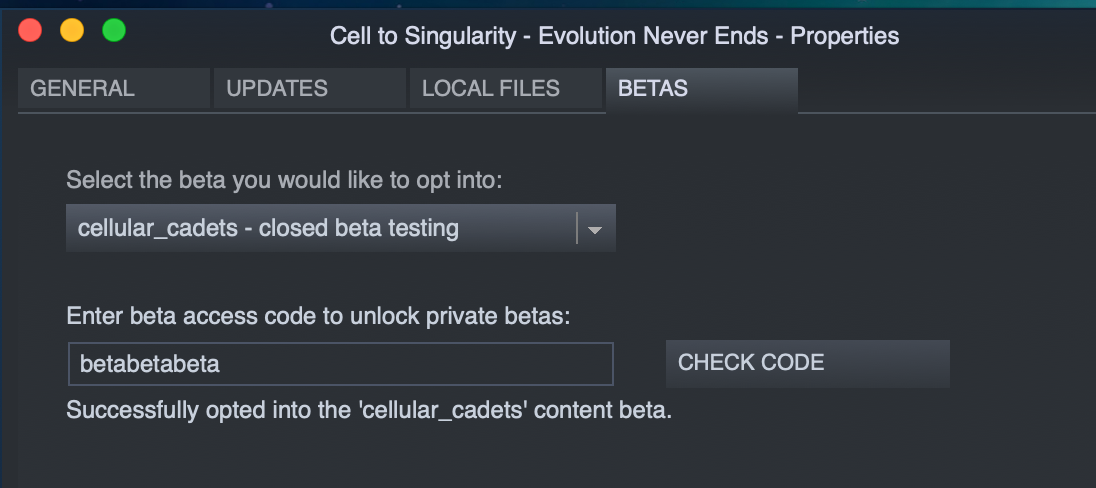
Task: Click the dropdown arrow triangle icon
Action: (x=595, y=230)
